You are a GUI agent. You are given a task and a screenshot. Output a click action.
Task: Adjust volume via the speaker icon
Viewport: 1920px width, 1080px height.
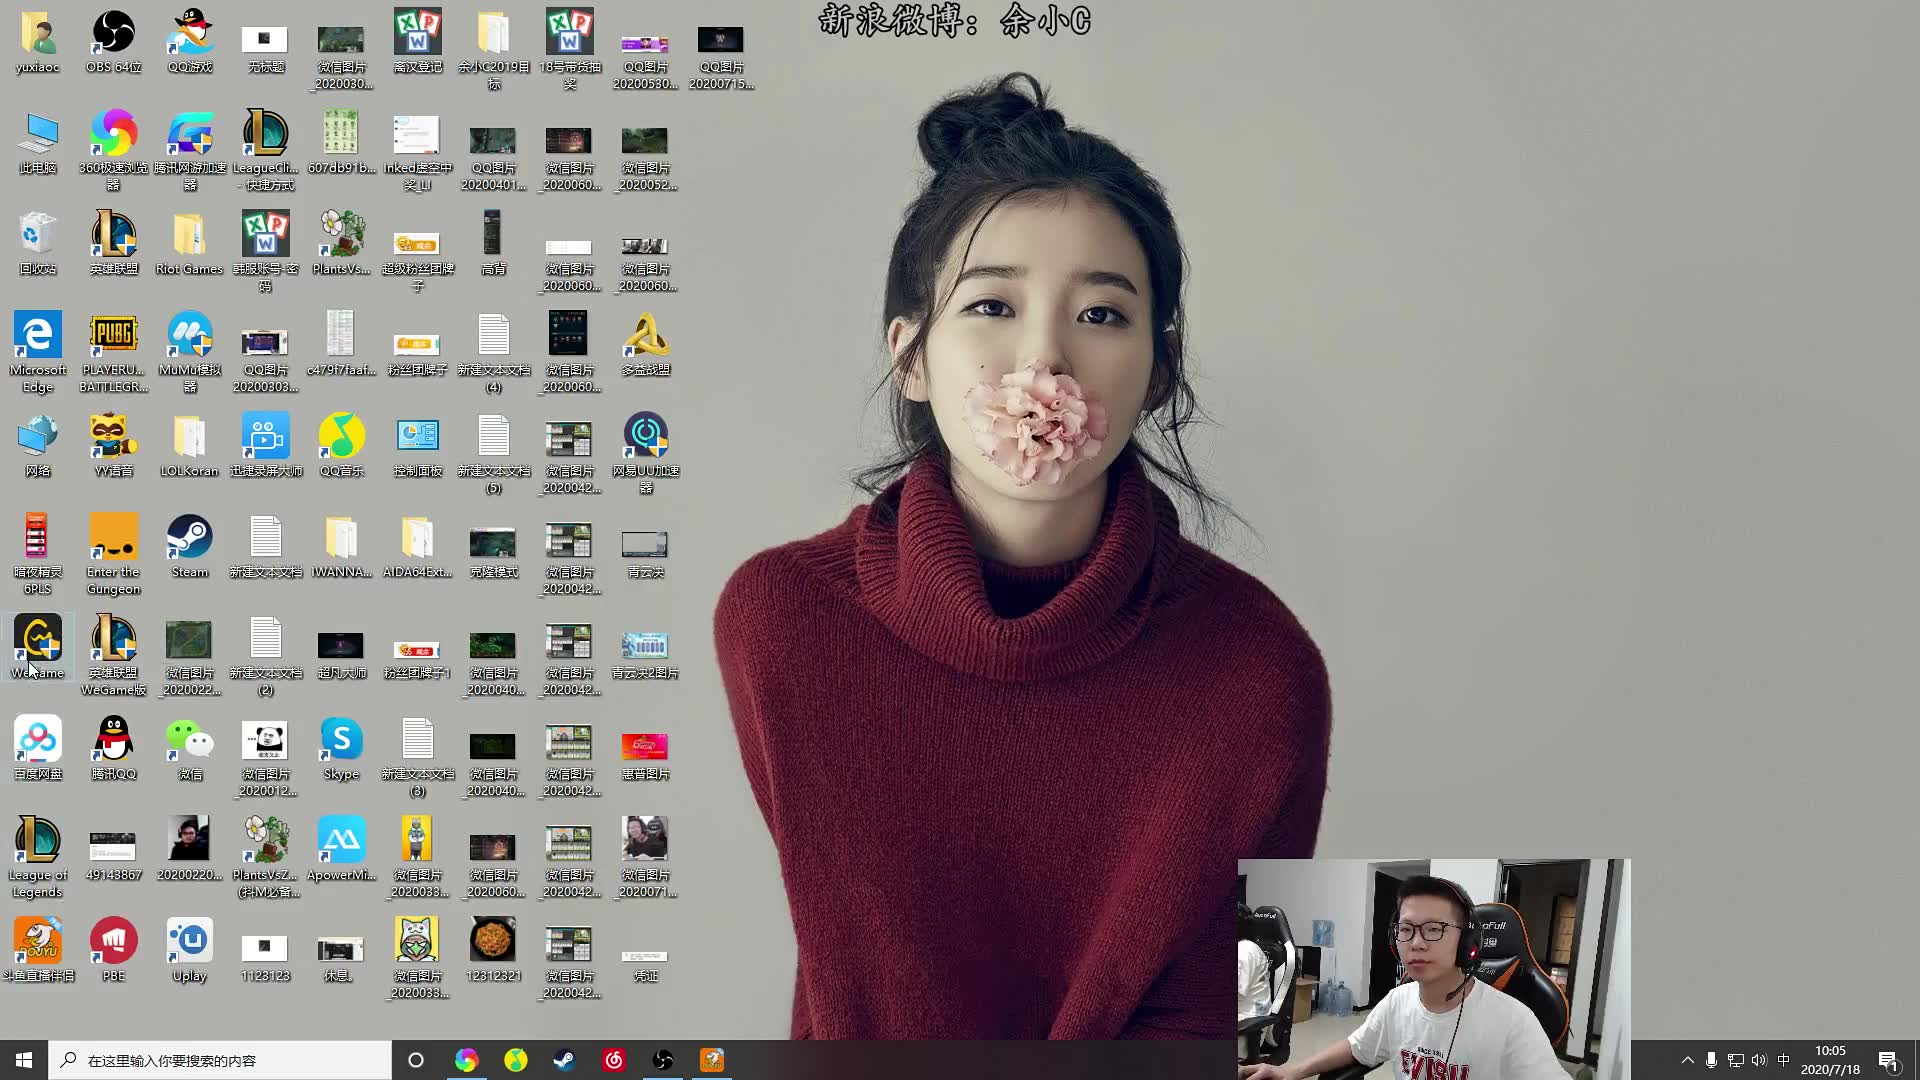pos(1758,1060)
